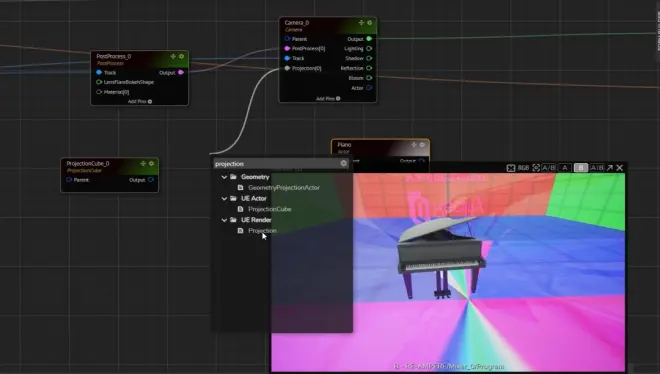Image resolution: width=660 pixels, height=374 pixels.
Task: Enable A|B split comparison view
Action: pyautogui.click(x=597, y=168)
